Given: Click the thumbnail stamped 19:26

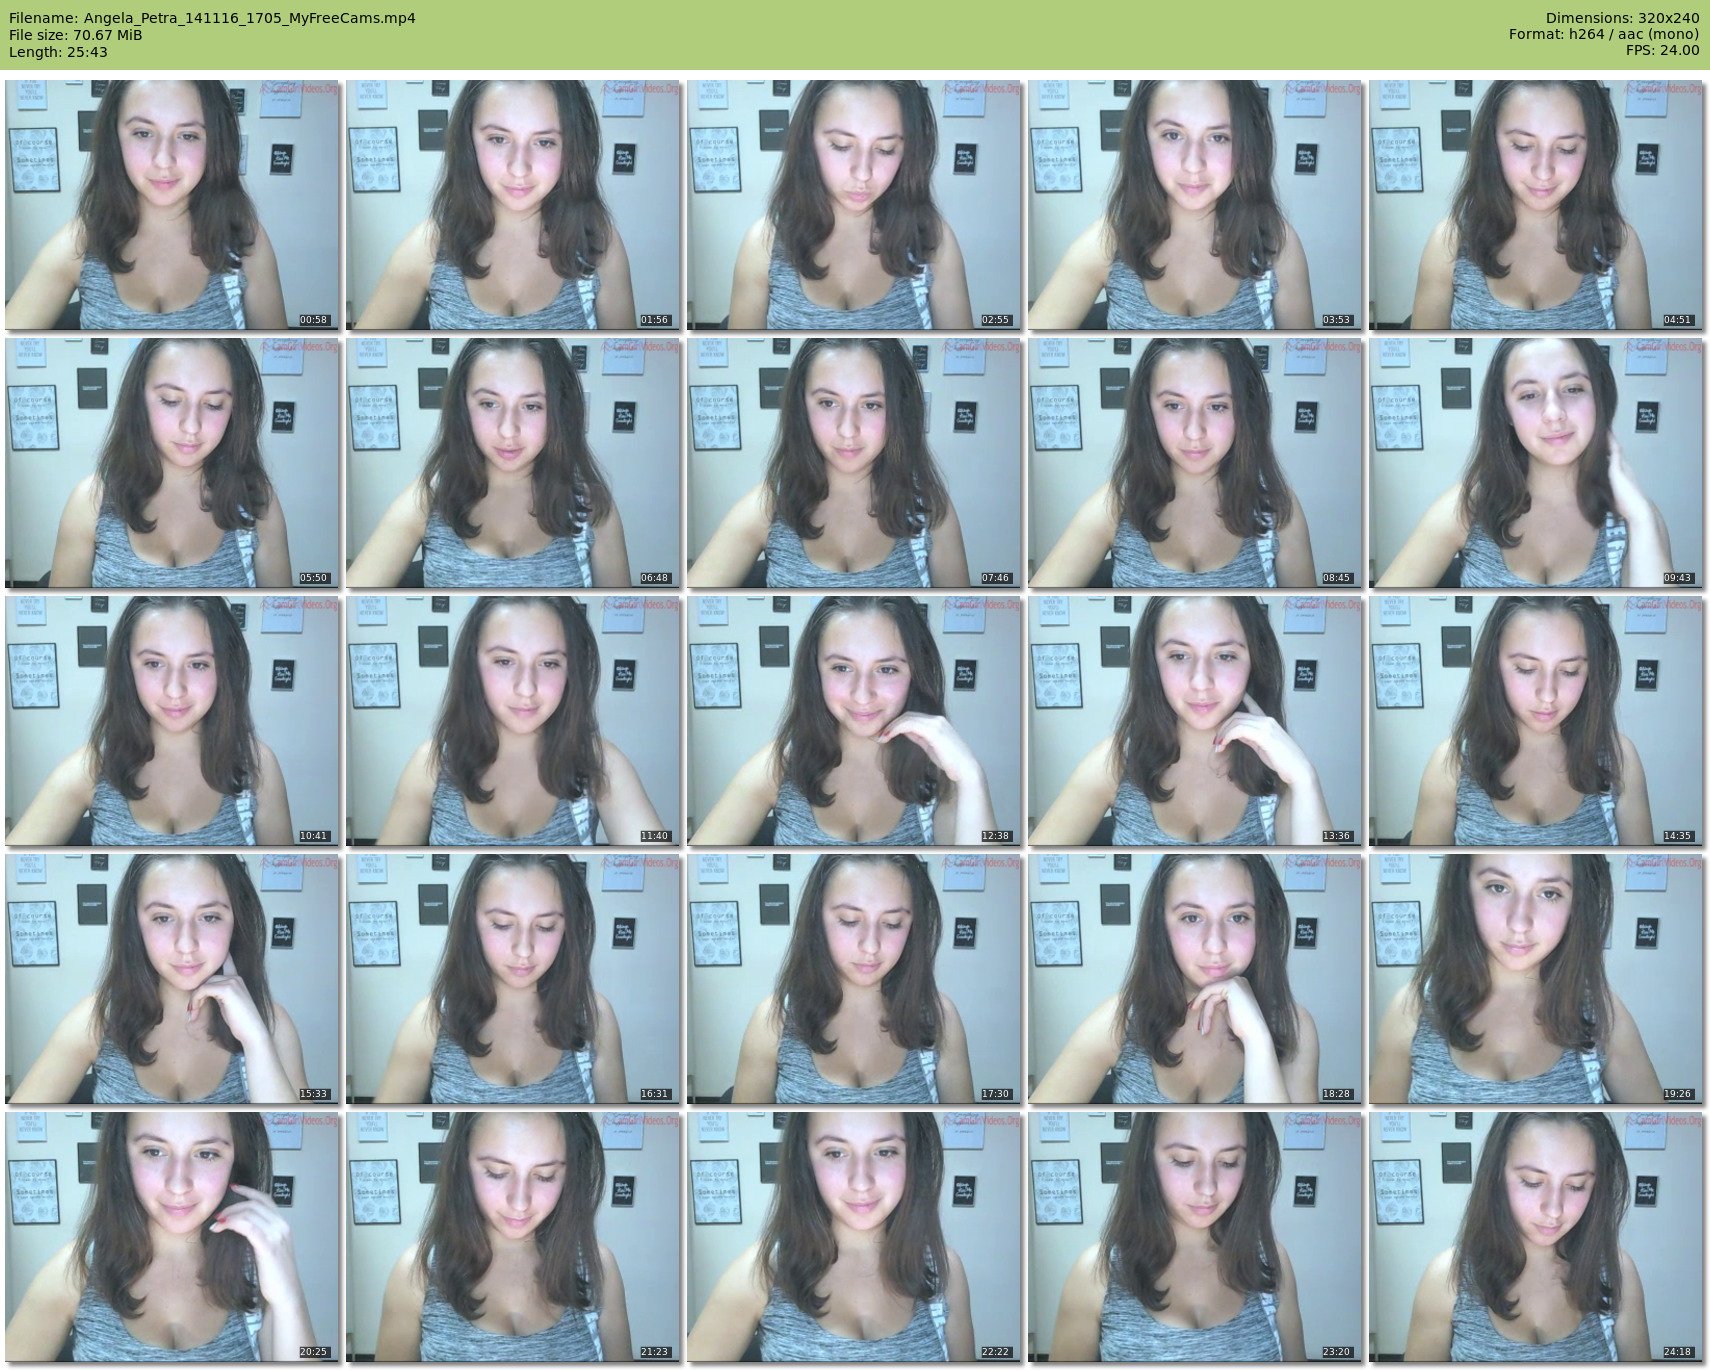Looking at the screenshot, I should click(x=1536, y=979).
